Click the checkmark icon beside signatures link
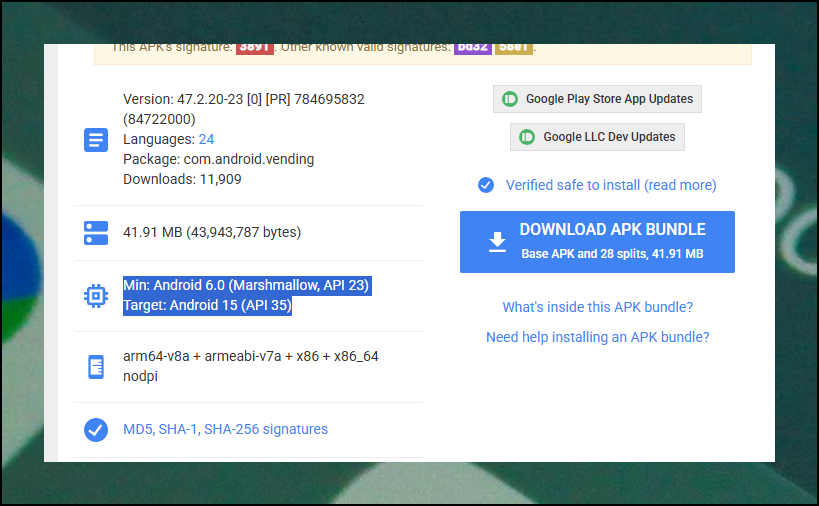The height and width of the screenshot is (506, 819). point(96,430)
